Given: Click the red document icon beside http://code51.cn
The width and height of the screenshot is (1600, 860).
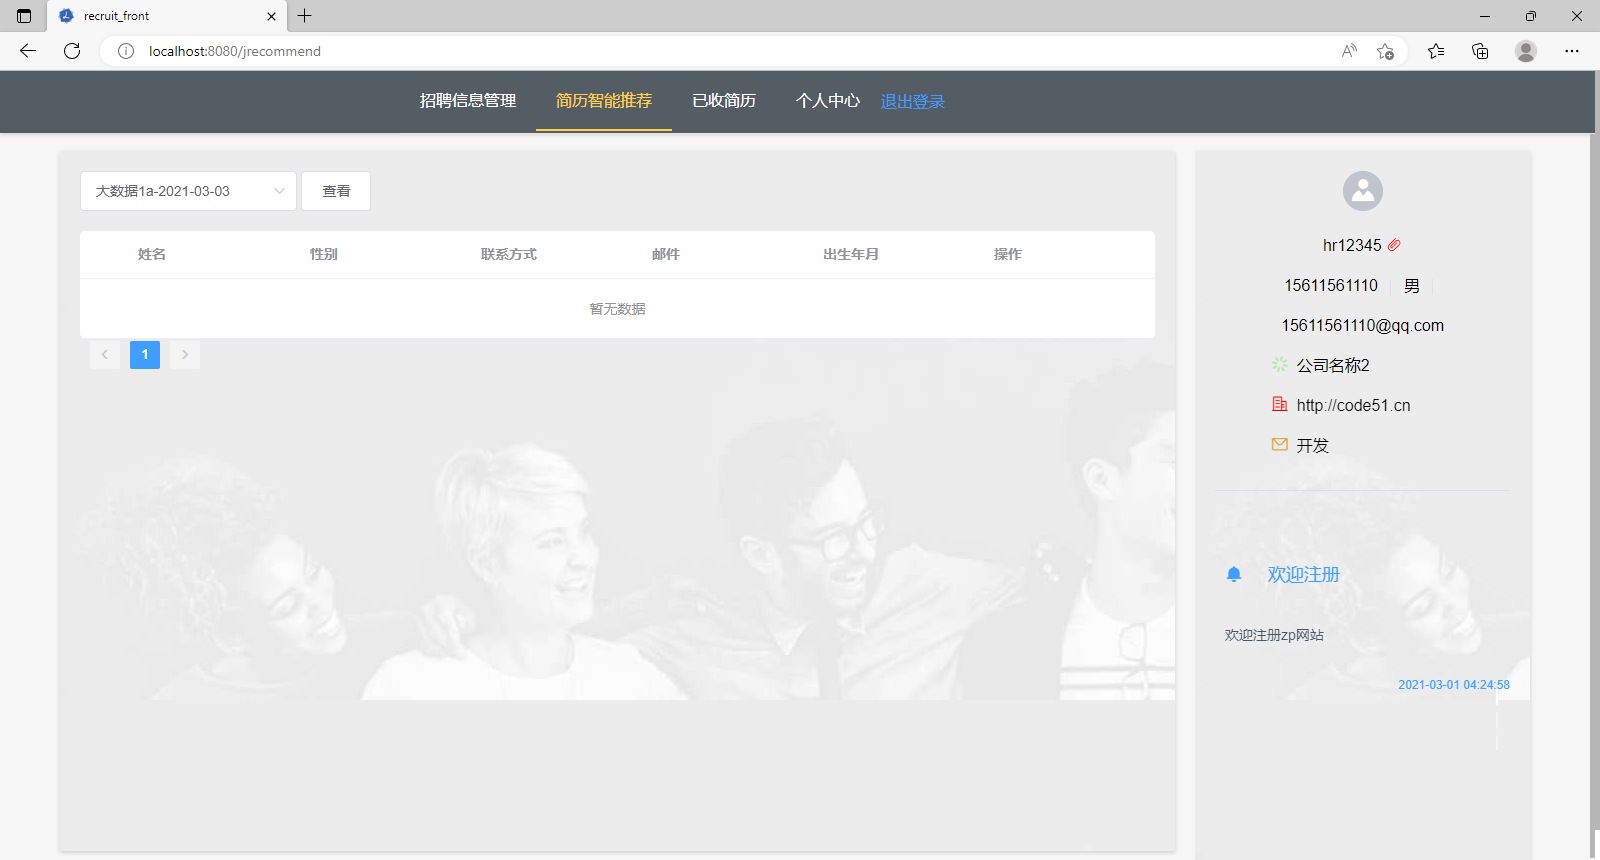Looking at the screenshot, I should click(x=1279, y=405).
